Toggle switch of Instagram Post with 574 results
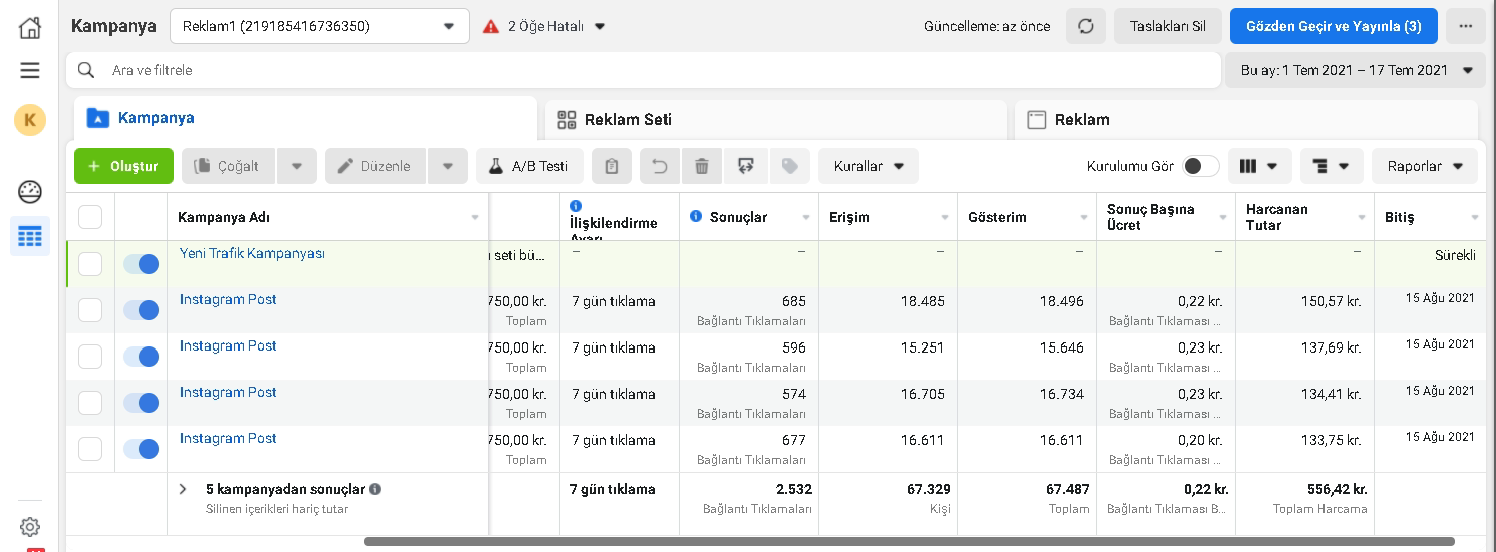1496x552 pixels. [x=141, y=403]
